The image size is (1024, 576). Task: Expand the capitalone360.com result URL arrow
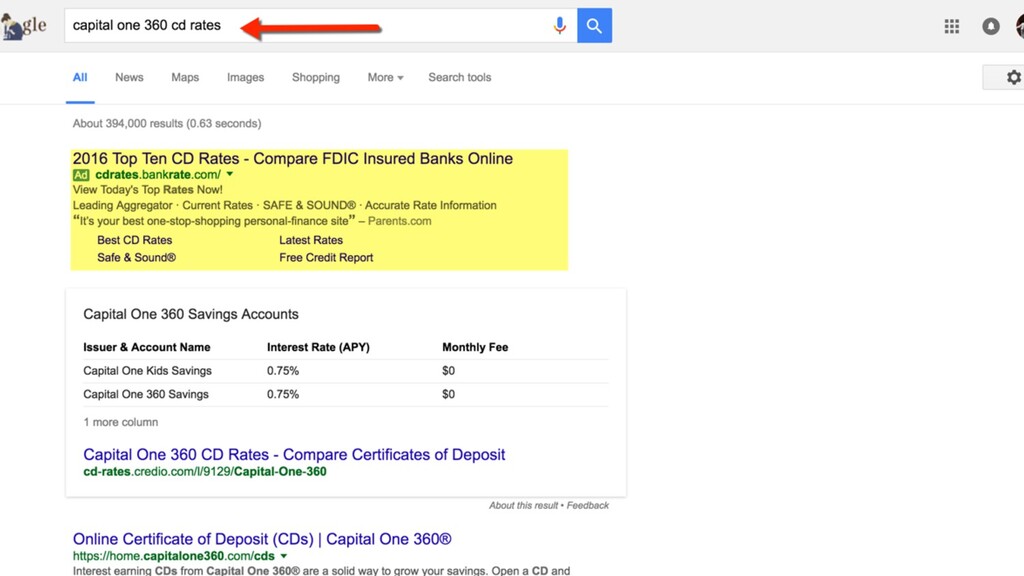tap(283, 556)
